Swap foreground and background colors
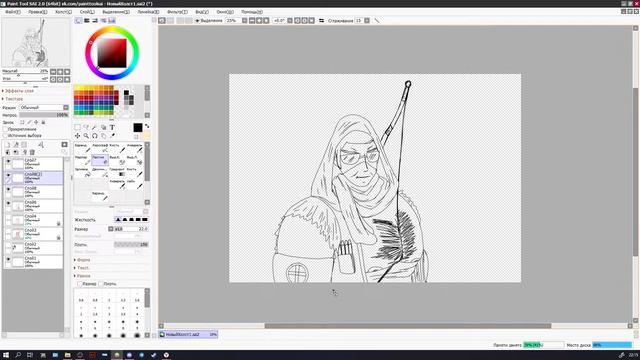This screenshot has height=360, width=640. point(147,126)
